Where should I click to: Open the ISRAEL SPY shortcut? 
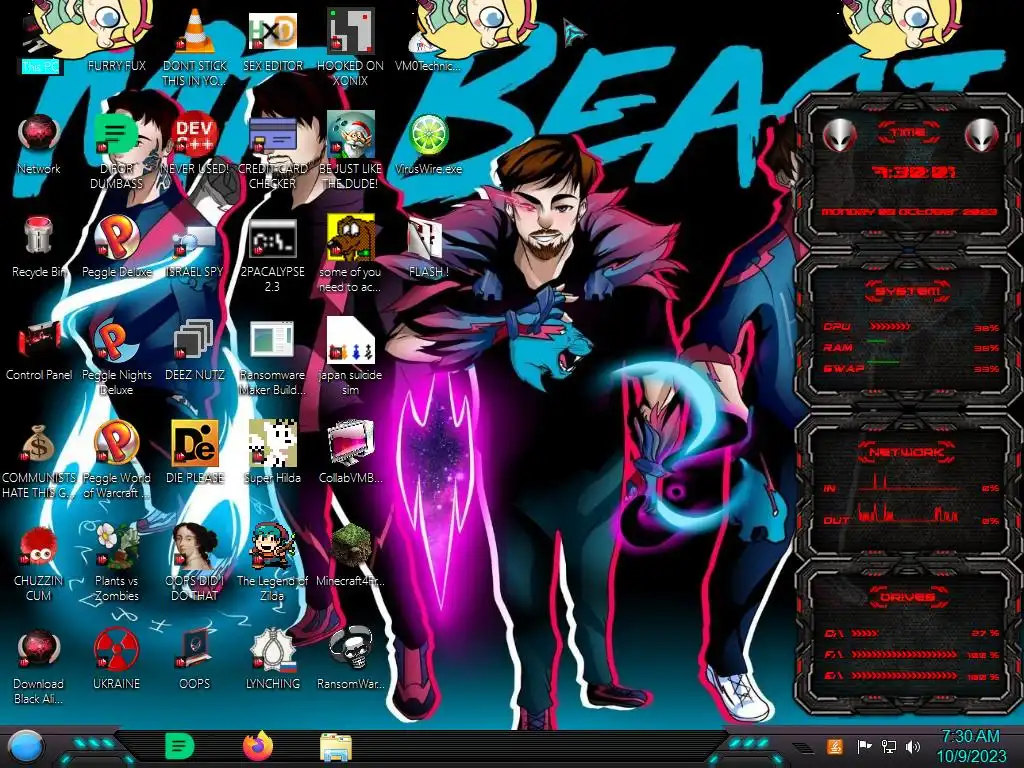[x=195, y=242]
